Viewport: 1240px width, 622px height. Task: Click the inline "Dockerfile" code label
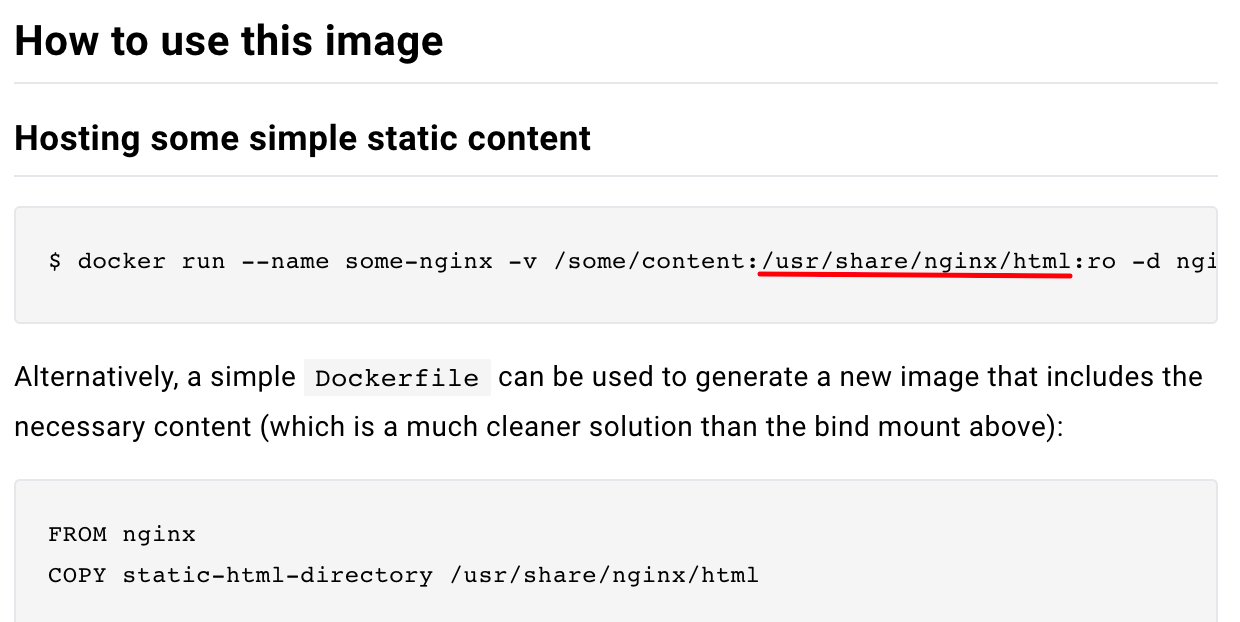pyautogui.click(x=397, y=379)
